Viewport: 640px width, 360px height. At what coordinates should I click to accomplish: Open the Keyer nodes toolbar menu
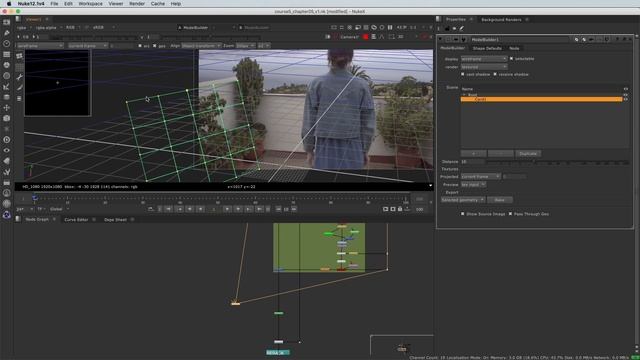coord(7,86)
